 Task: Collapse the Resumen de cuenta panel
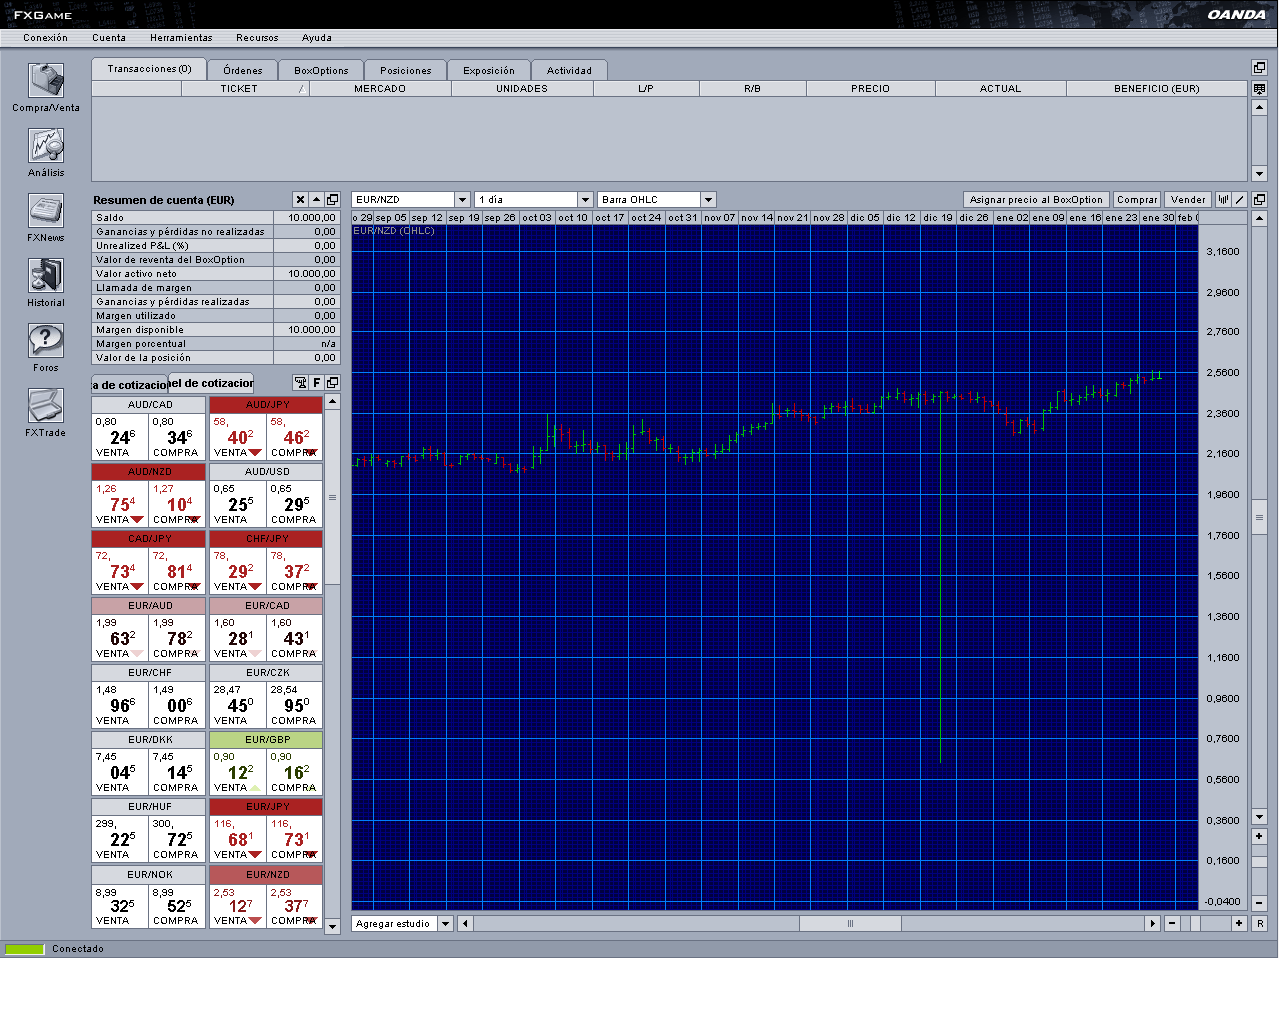(x=316, y=200)
